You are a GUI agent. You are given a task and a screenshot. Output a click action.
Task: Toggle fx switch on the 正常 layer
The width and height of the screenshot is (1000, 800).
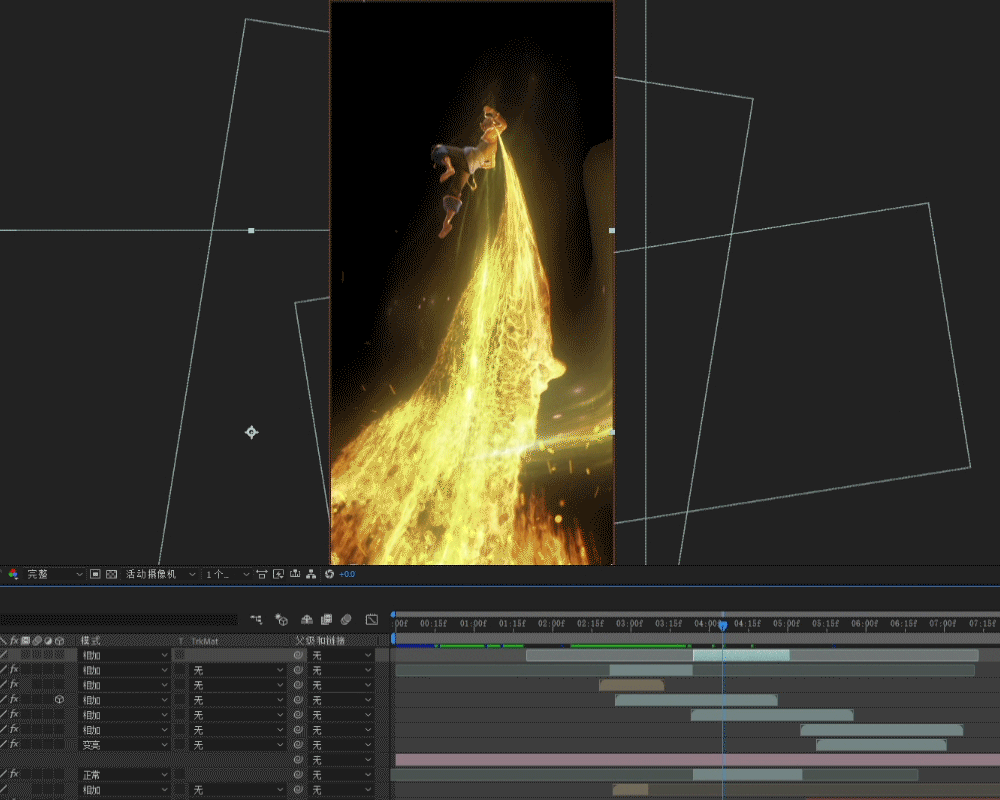[x=14, y=774]
